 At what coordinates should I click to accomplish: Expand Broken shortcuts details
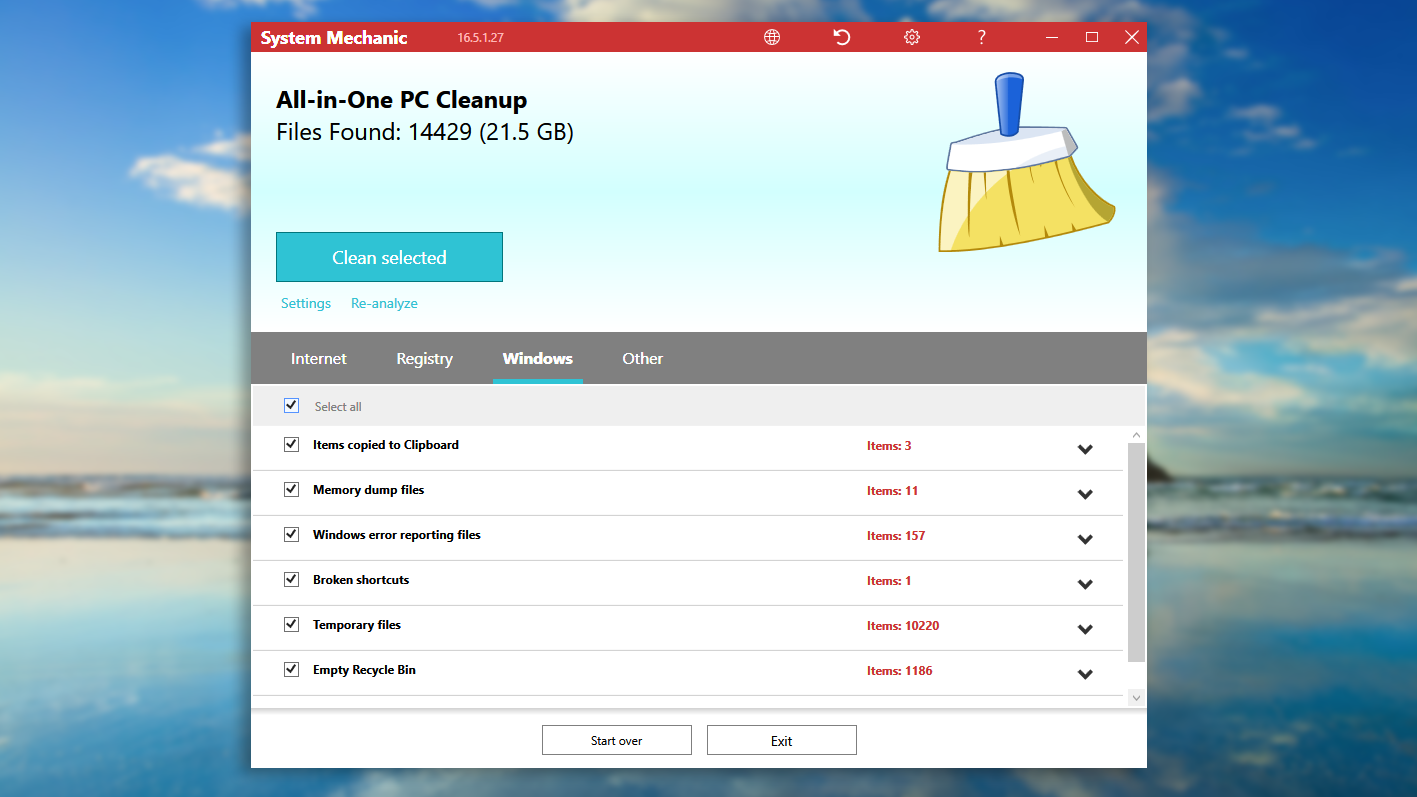click(x=1085, y=585)
